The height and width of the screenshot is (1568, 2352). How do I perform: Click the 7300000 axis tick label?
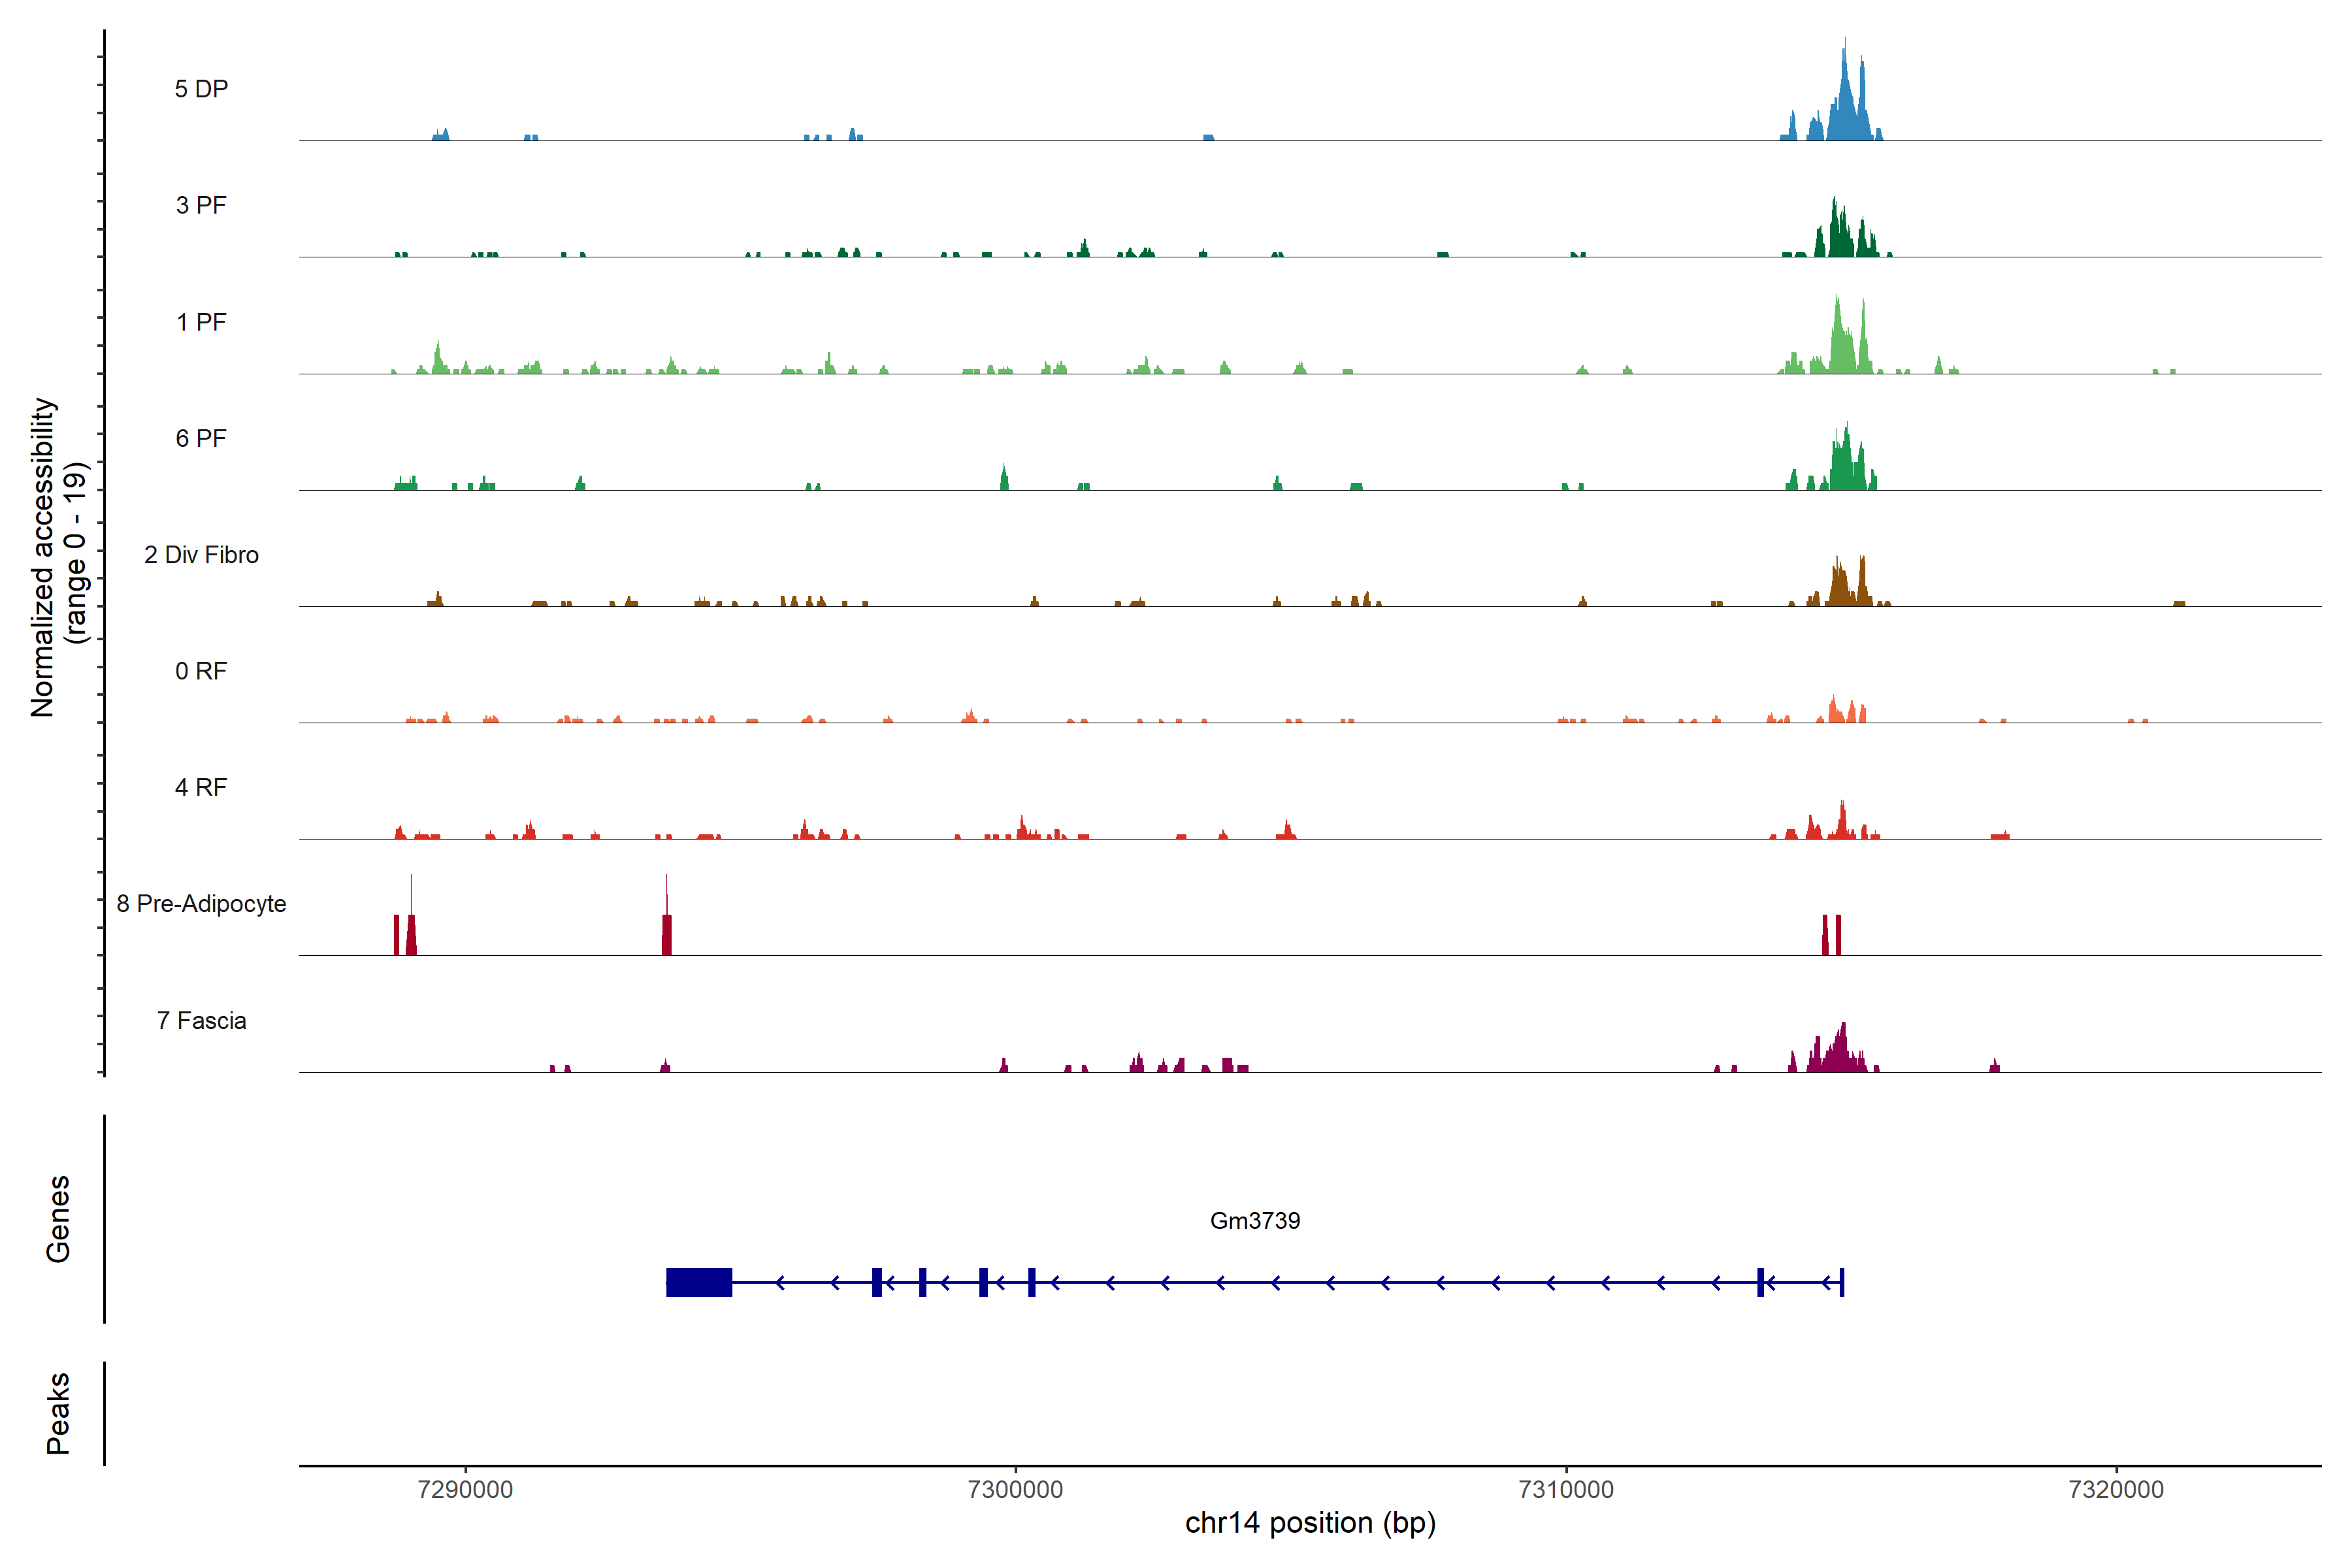click(x=1015, y=1489)
